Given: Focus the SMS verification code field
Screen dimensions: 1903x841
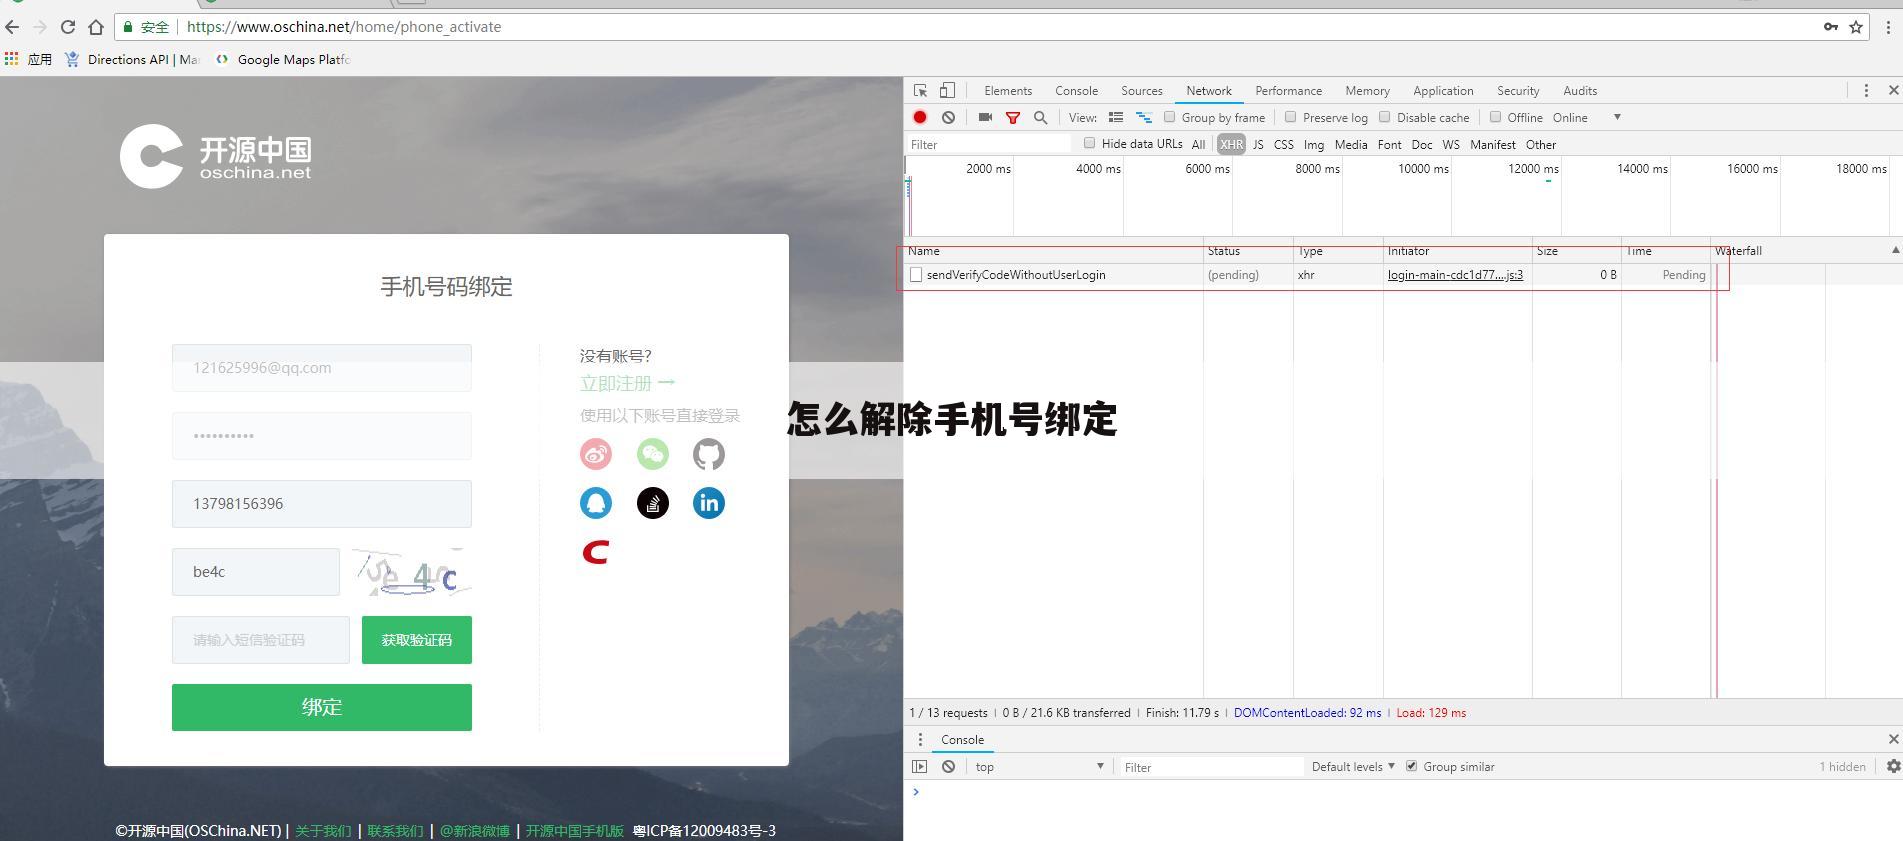Looking at the screenshot, I should [261, 640].
